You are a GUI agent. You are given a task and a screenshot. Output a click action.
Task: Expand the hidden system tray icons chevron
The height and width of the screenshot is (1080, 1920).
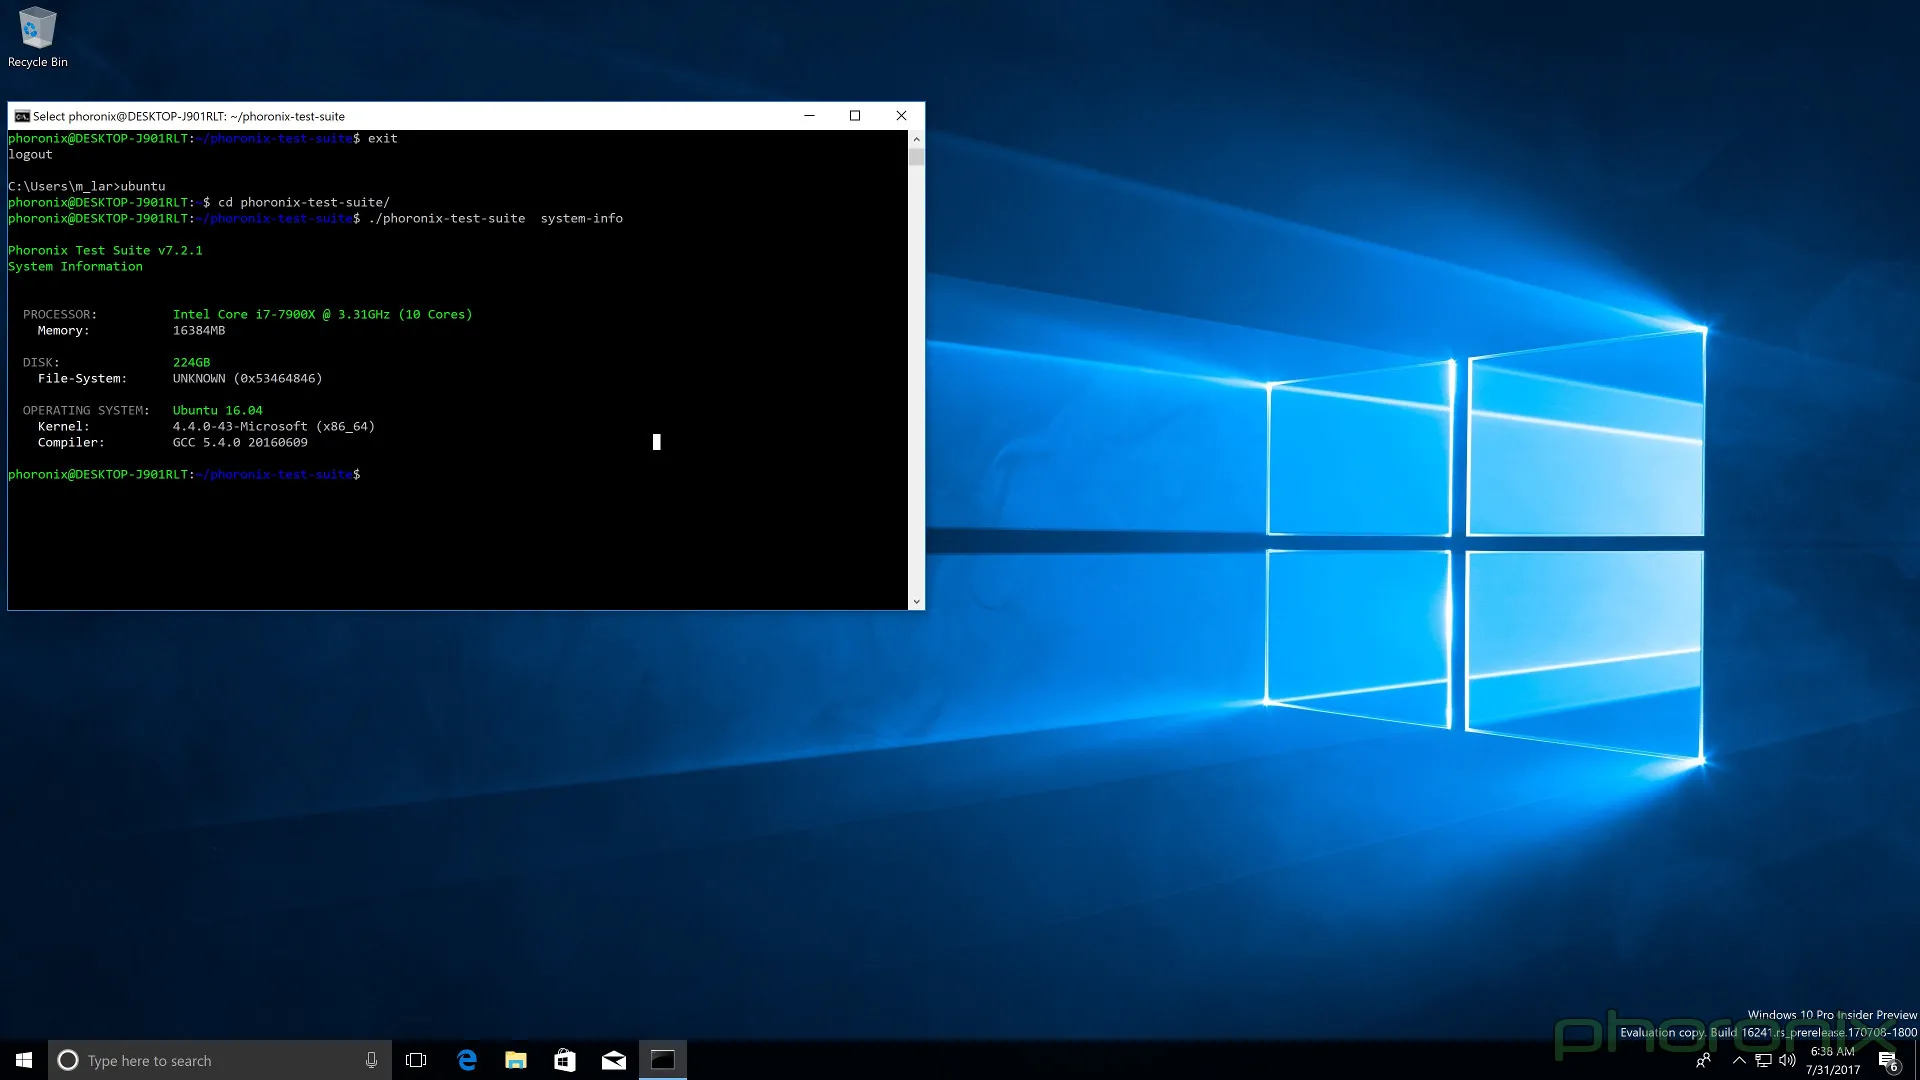click(x=1739, y=1060)
